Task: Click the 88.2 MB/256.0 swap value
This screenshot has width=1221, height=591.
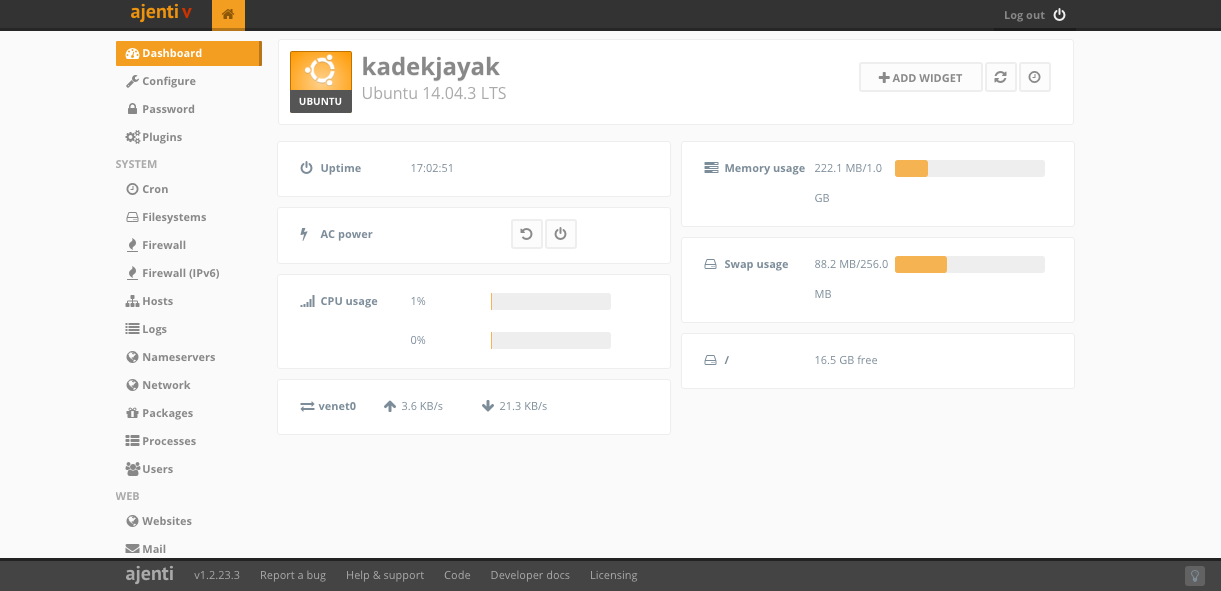Action: click(x=851, y=264)
